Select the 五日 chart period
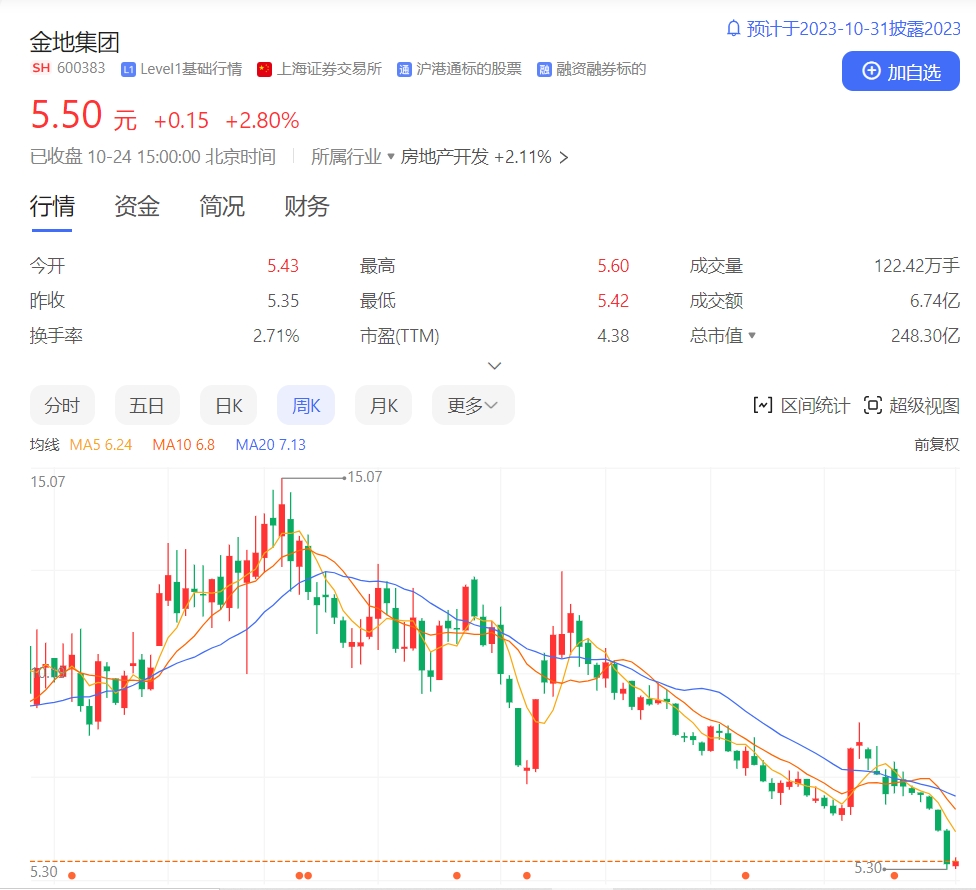The width and height of the screenshot is (976, 890). point(147,406)
